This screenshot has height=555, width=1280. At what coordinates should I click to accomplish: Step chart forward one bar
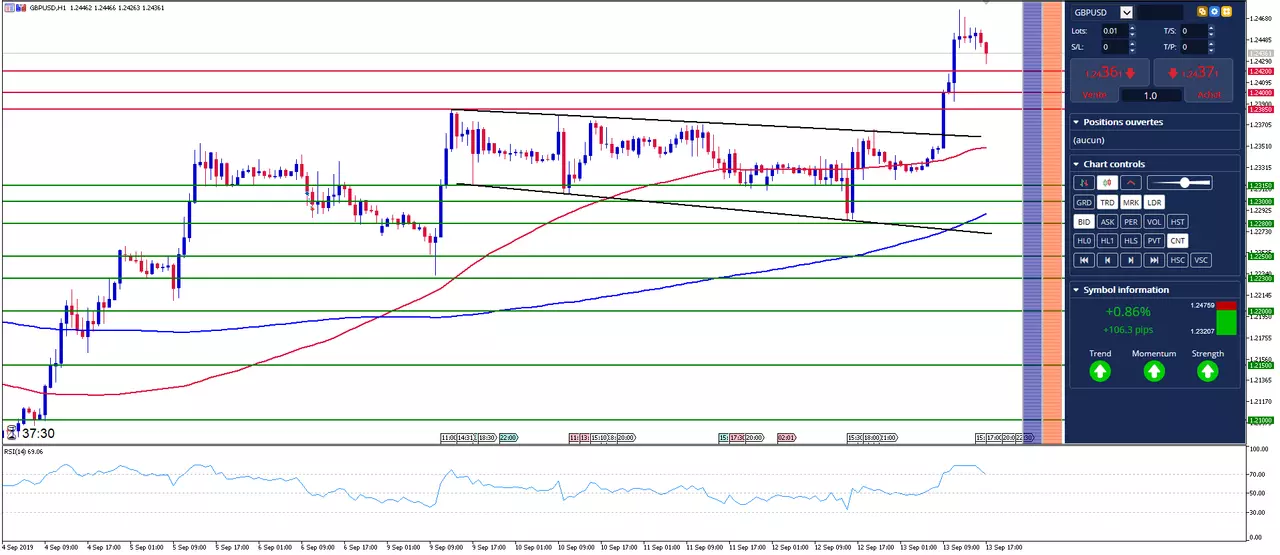[x=1131, y=260]
